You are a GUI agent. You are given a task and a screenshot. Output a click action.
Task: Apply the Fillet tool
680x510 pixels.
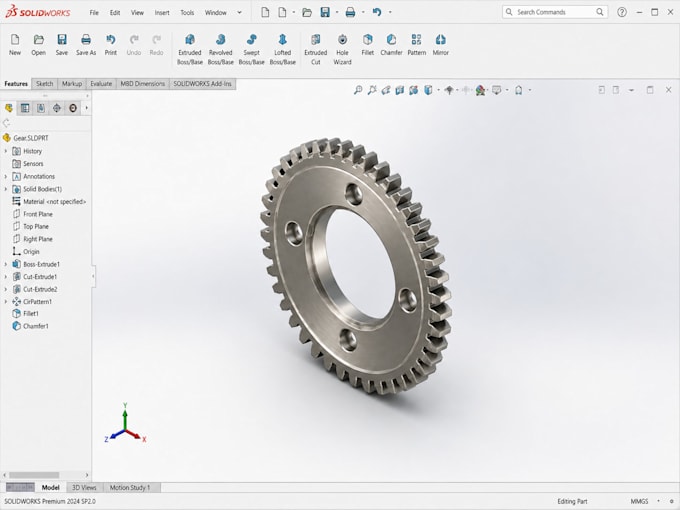(x=368, y=45)
